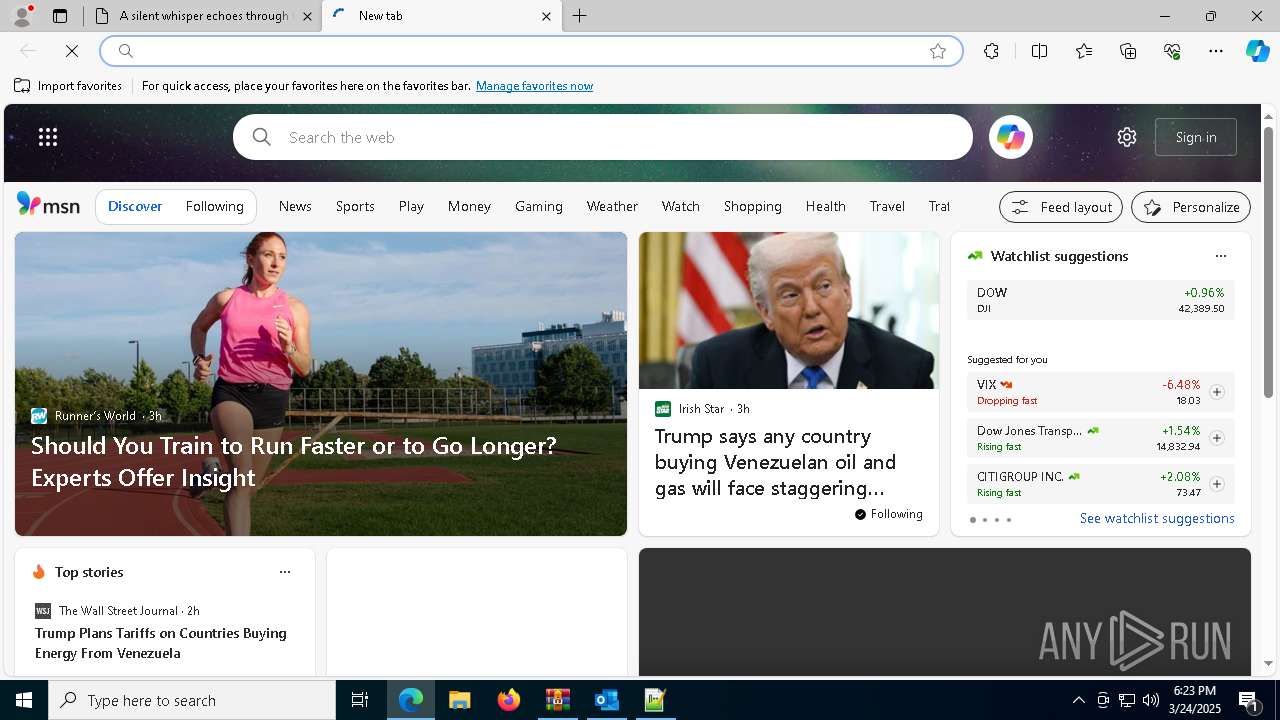Image resolution: width=1280 pixels, height=720 pixels.
Task: Stop loading the page
Action: tap(72, 51)
